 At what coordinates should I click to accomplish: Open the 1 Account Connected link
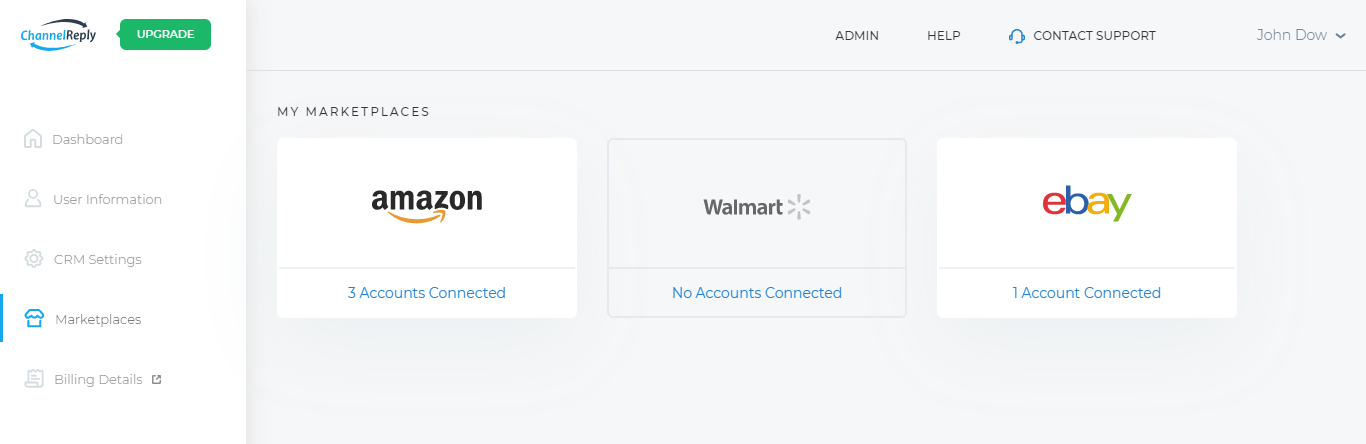coord(1087,293)
